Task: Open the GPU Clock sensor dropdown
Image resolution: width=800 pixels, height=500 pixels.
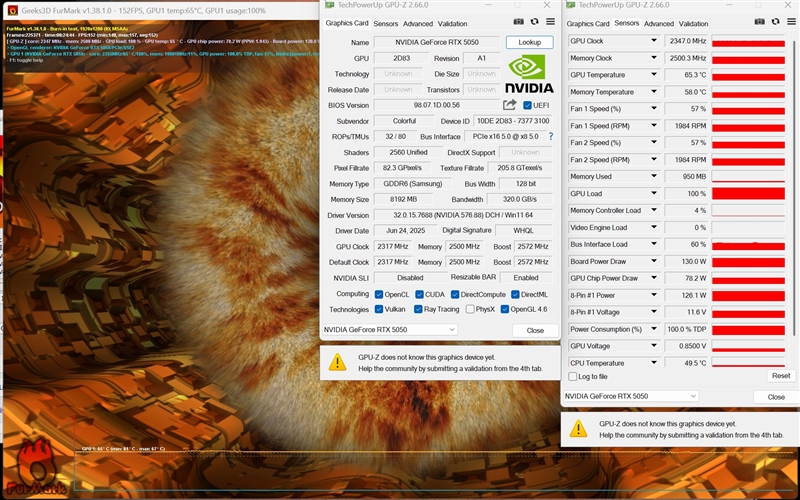Action: click(654, 41)
